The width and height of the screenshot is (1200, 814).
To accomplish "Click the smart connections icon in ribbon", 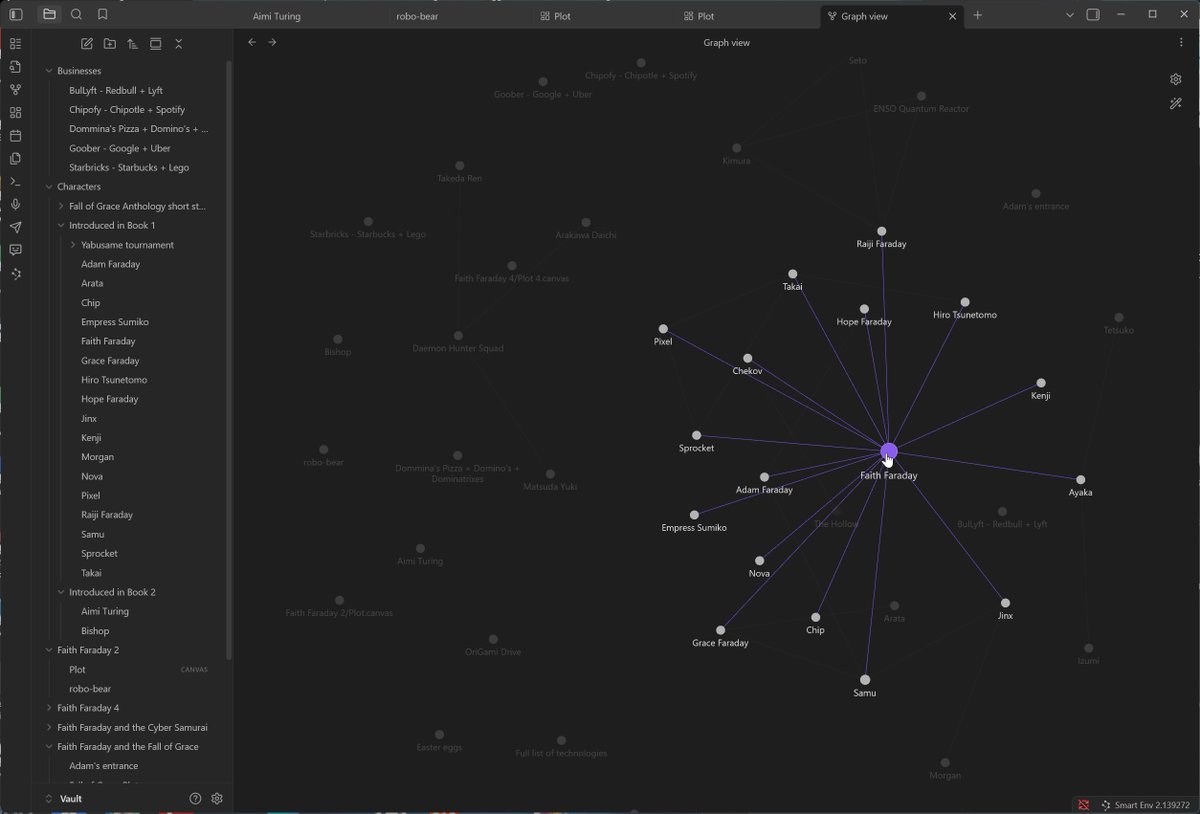I will [15, 274].
